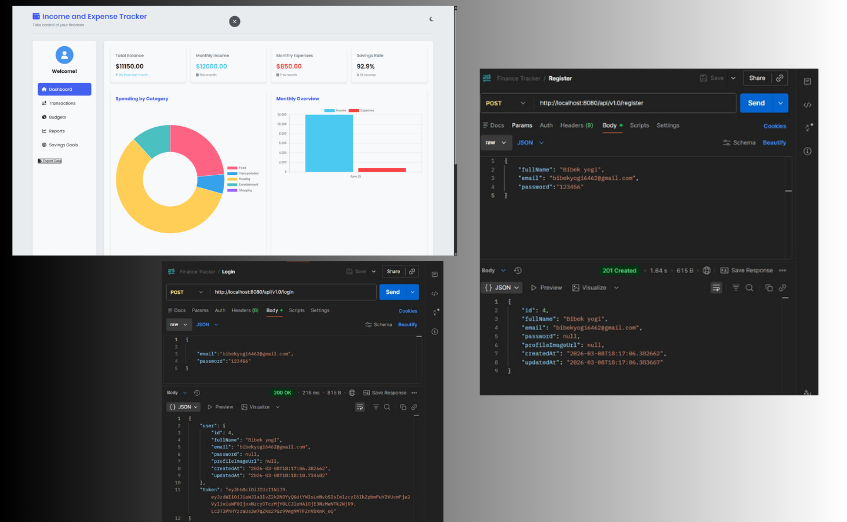Open code snippet icon in Register sidebar
This screenshot has width=847, height=522.
[807, 105]
